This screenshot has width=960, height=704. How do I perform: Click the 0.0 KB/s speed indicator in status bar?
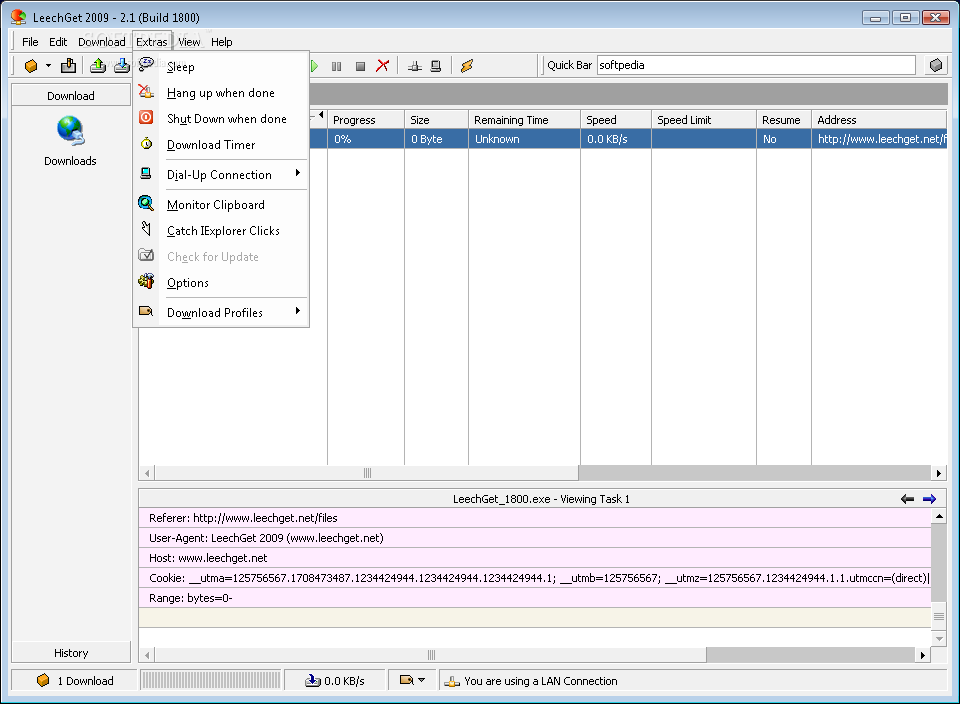336,681
